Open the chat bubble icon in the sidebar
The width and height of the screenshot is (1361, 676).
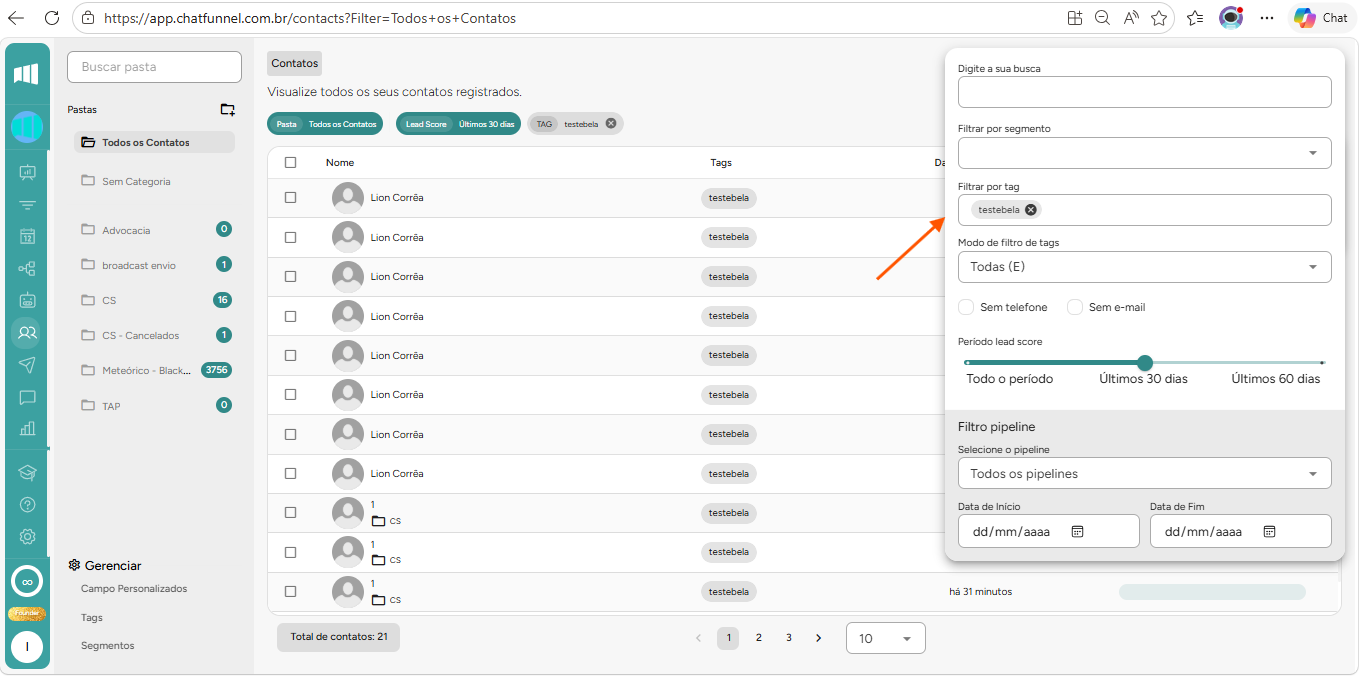(27, 397)
